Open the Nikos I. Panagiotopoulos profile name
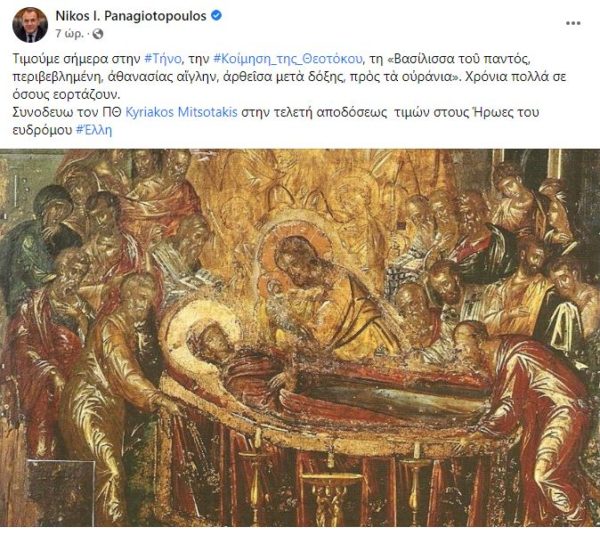 click(x=131, y=16)
